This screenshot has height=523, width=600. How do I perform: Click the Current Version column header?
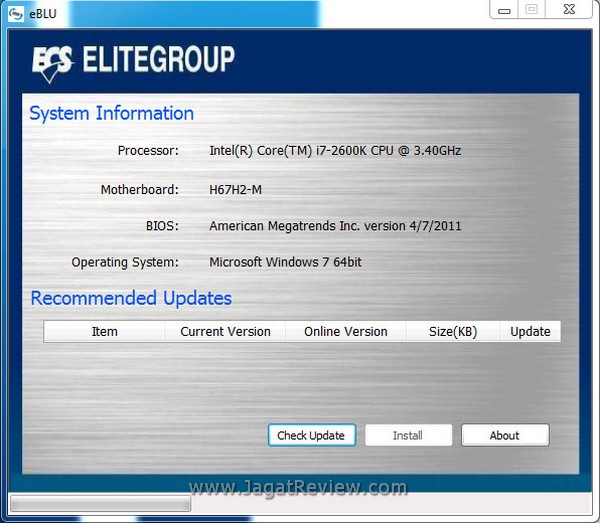225,331
